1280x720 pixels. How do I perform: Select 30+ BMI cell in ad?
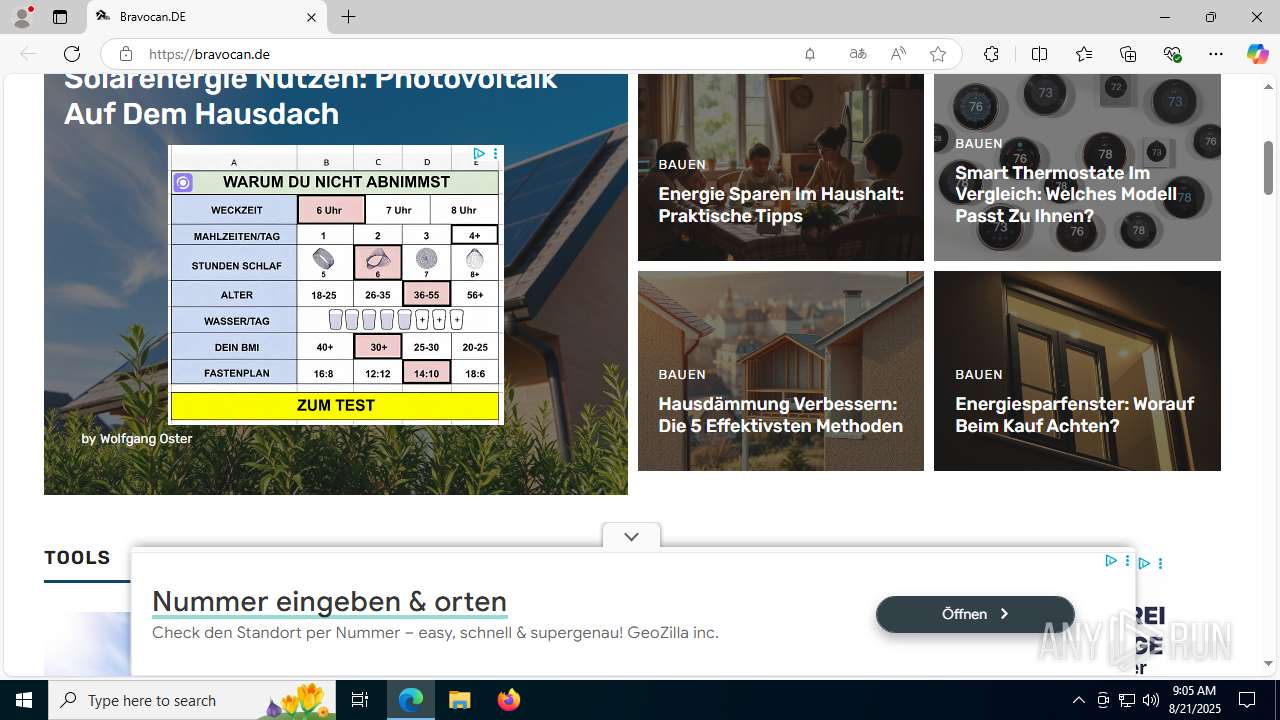[378, 347]
